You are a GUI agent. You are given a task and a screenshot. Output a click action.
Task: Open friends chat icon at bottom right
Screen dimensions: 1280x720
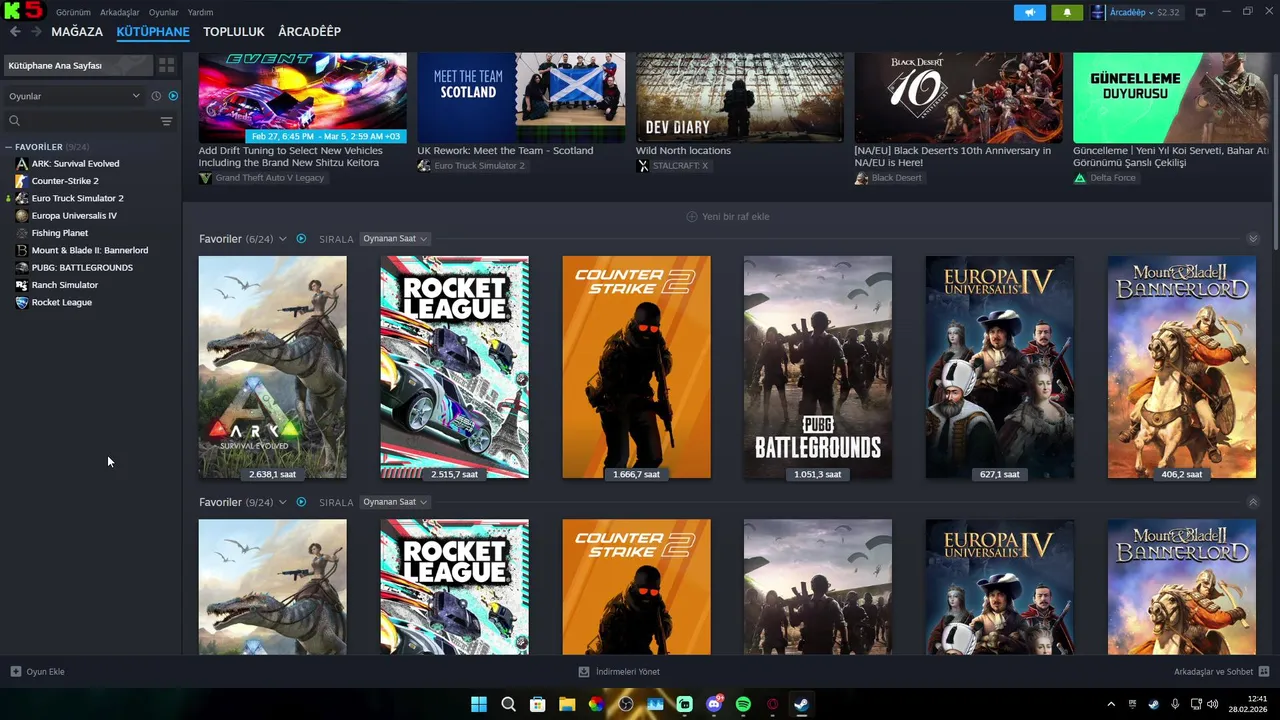(x=1264, y=672)
